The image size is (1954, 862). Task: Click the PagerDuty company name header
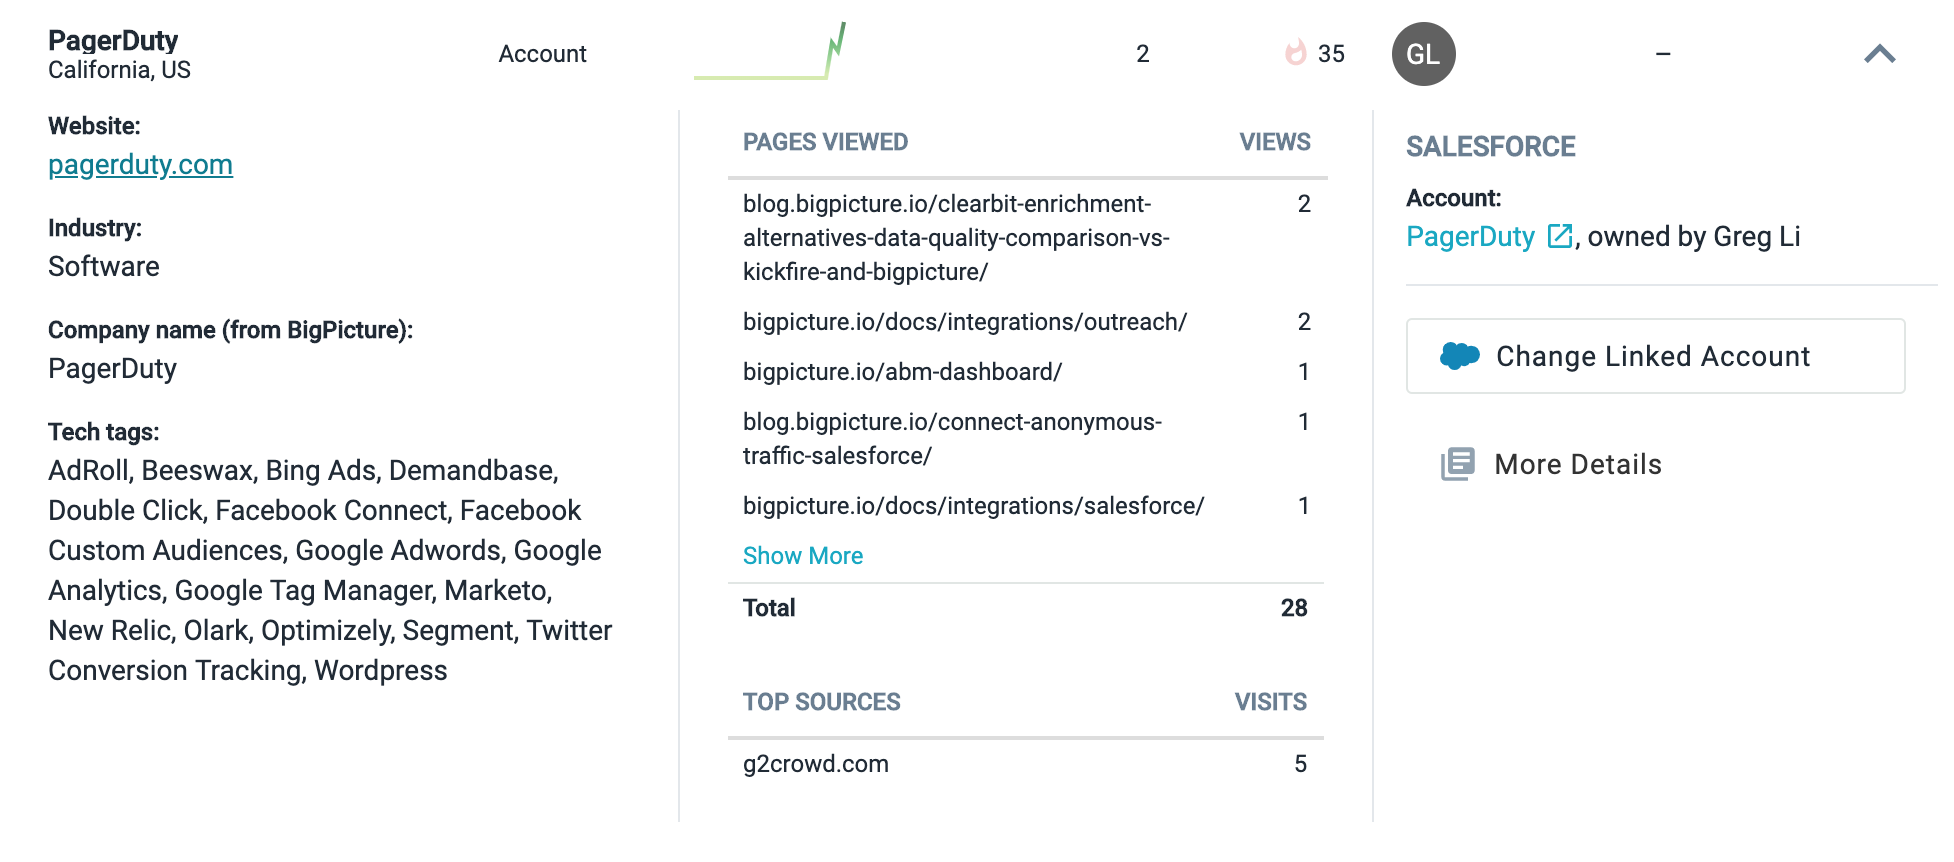point(113,41)
